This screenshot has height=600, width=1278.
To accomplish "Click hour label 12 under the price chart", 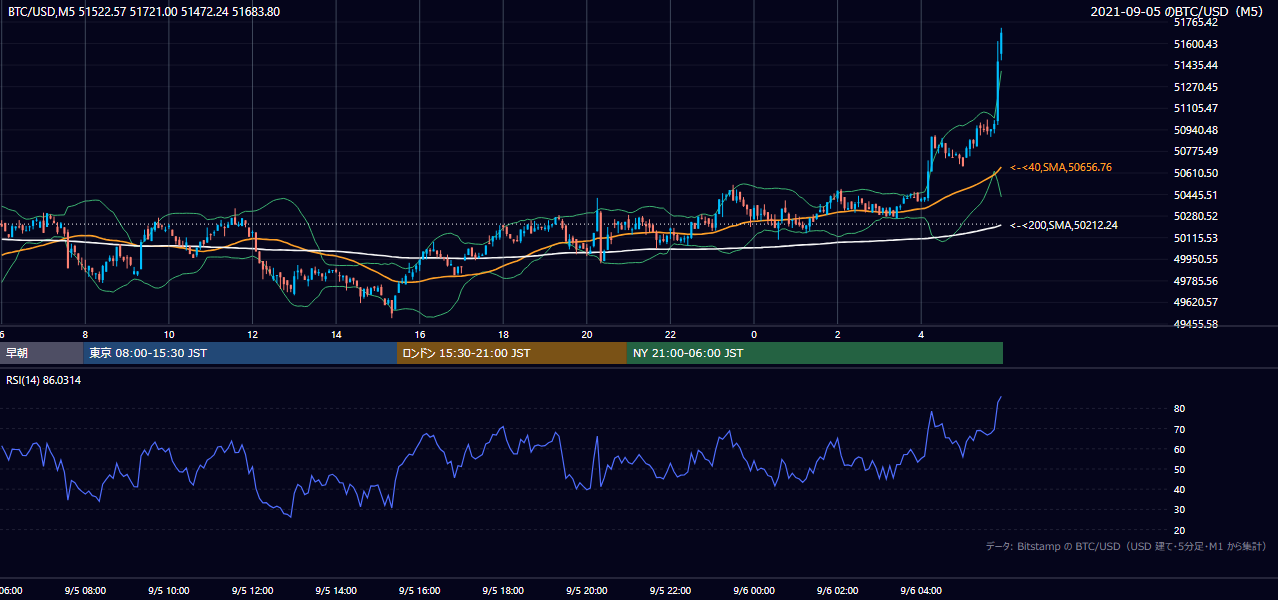I will (252, 334).
